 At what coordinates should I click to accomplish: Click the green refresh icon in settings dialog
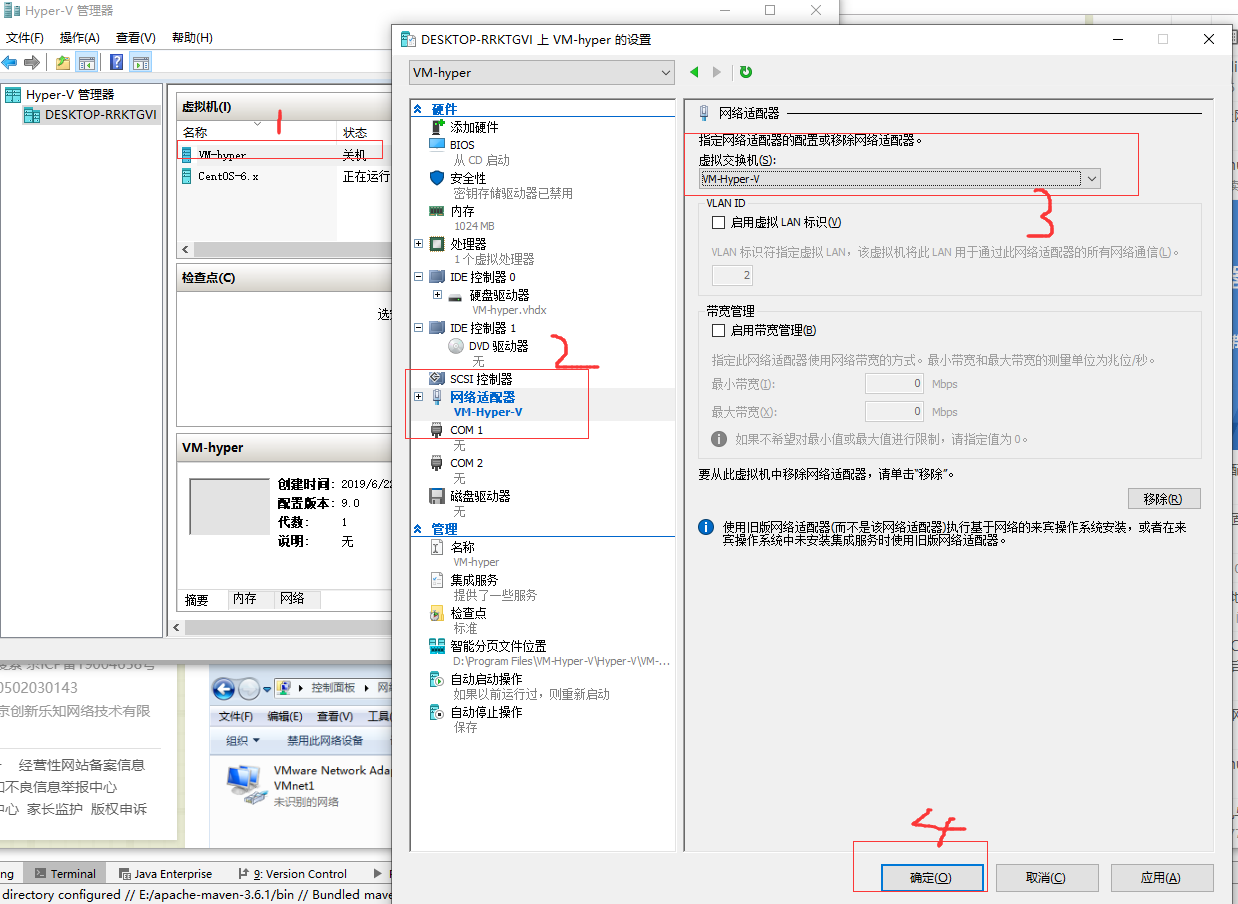tap(745, 72)
